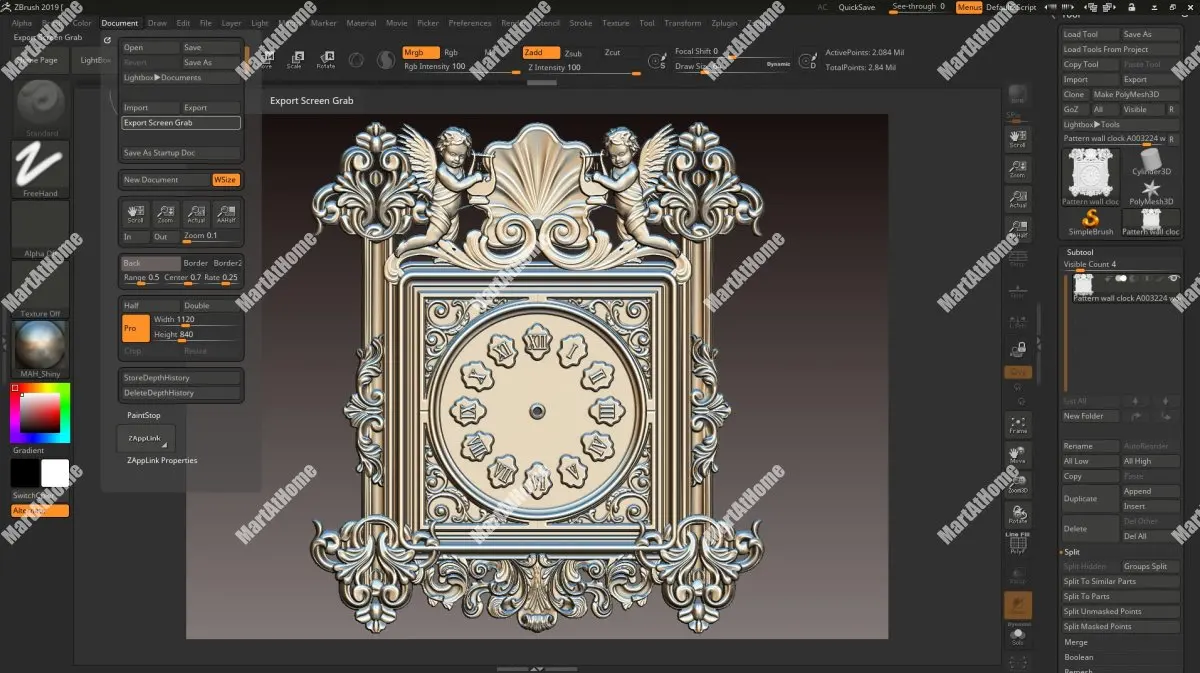1200x673 pixels.
Task: Click the Scale icon in the top toolbar
Action: [x=296, y=60]
